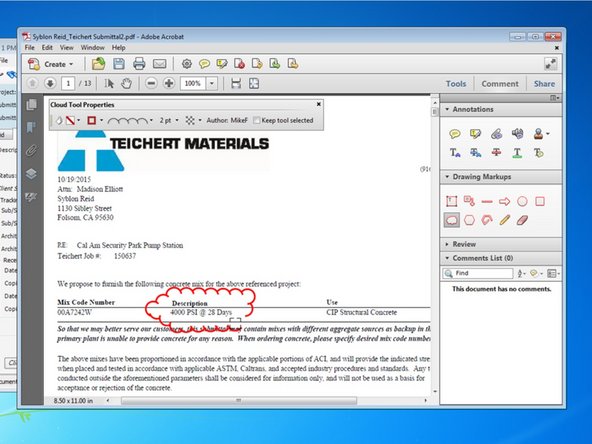The width and height of the screenshot is (592, 444).
Task: Show the Layers navigation panel
Action: click(31, 174)
